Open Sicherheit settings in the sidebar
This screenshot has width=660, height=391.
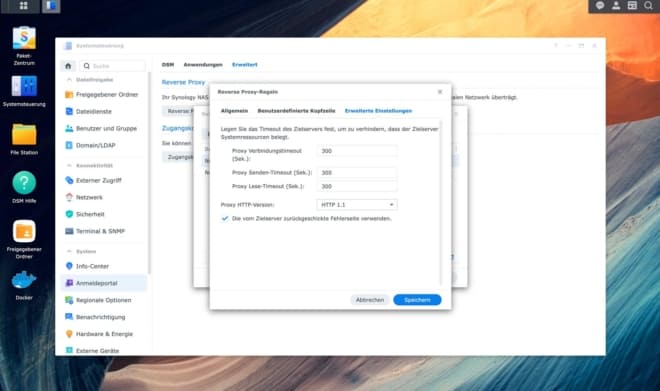tap(104, 214)
